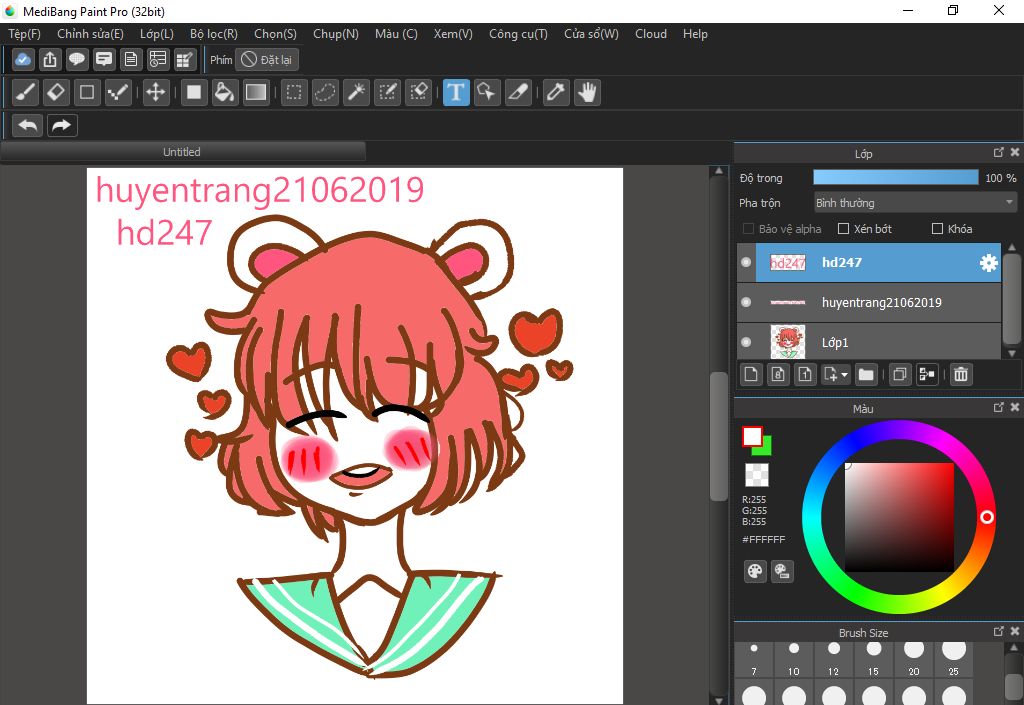Select the Magic Wand tool
This screenshot has height=705, width=1024.
355,93
